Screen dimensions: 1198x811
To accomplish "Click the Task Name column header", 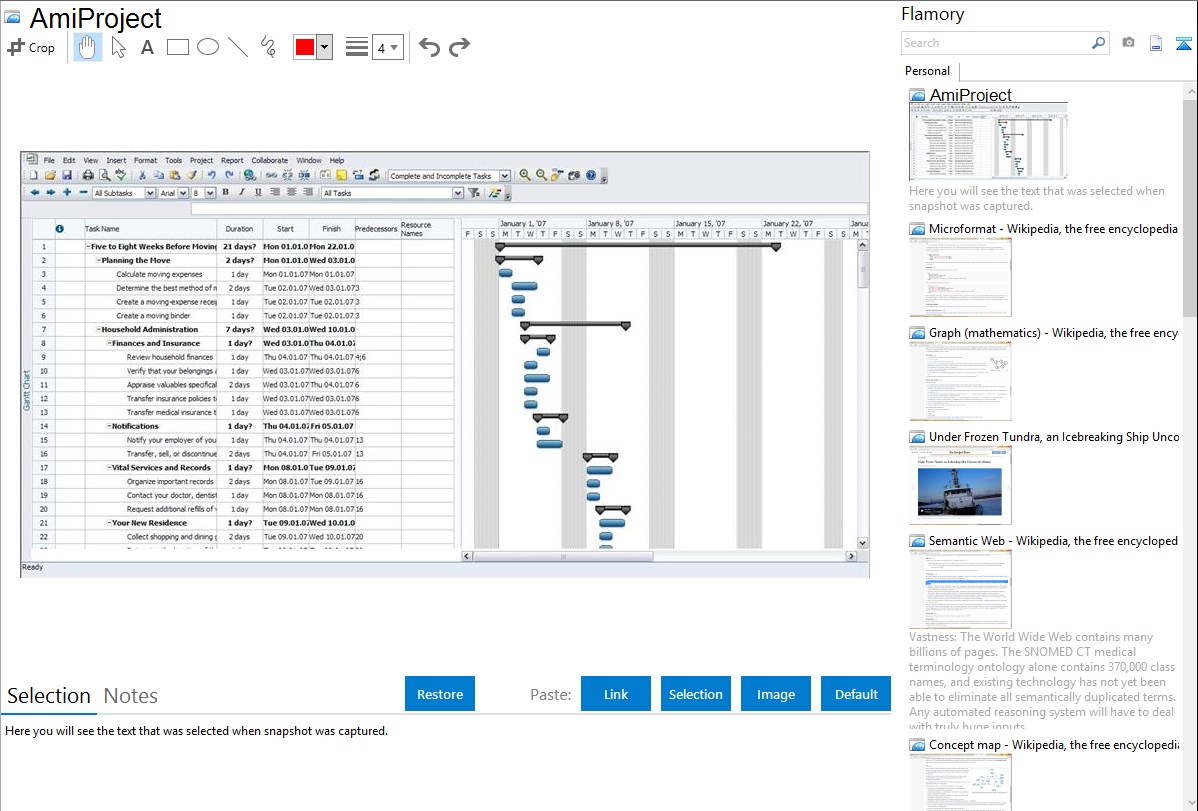I will point(149,229).
